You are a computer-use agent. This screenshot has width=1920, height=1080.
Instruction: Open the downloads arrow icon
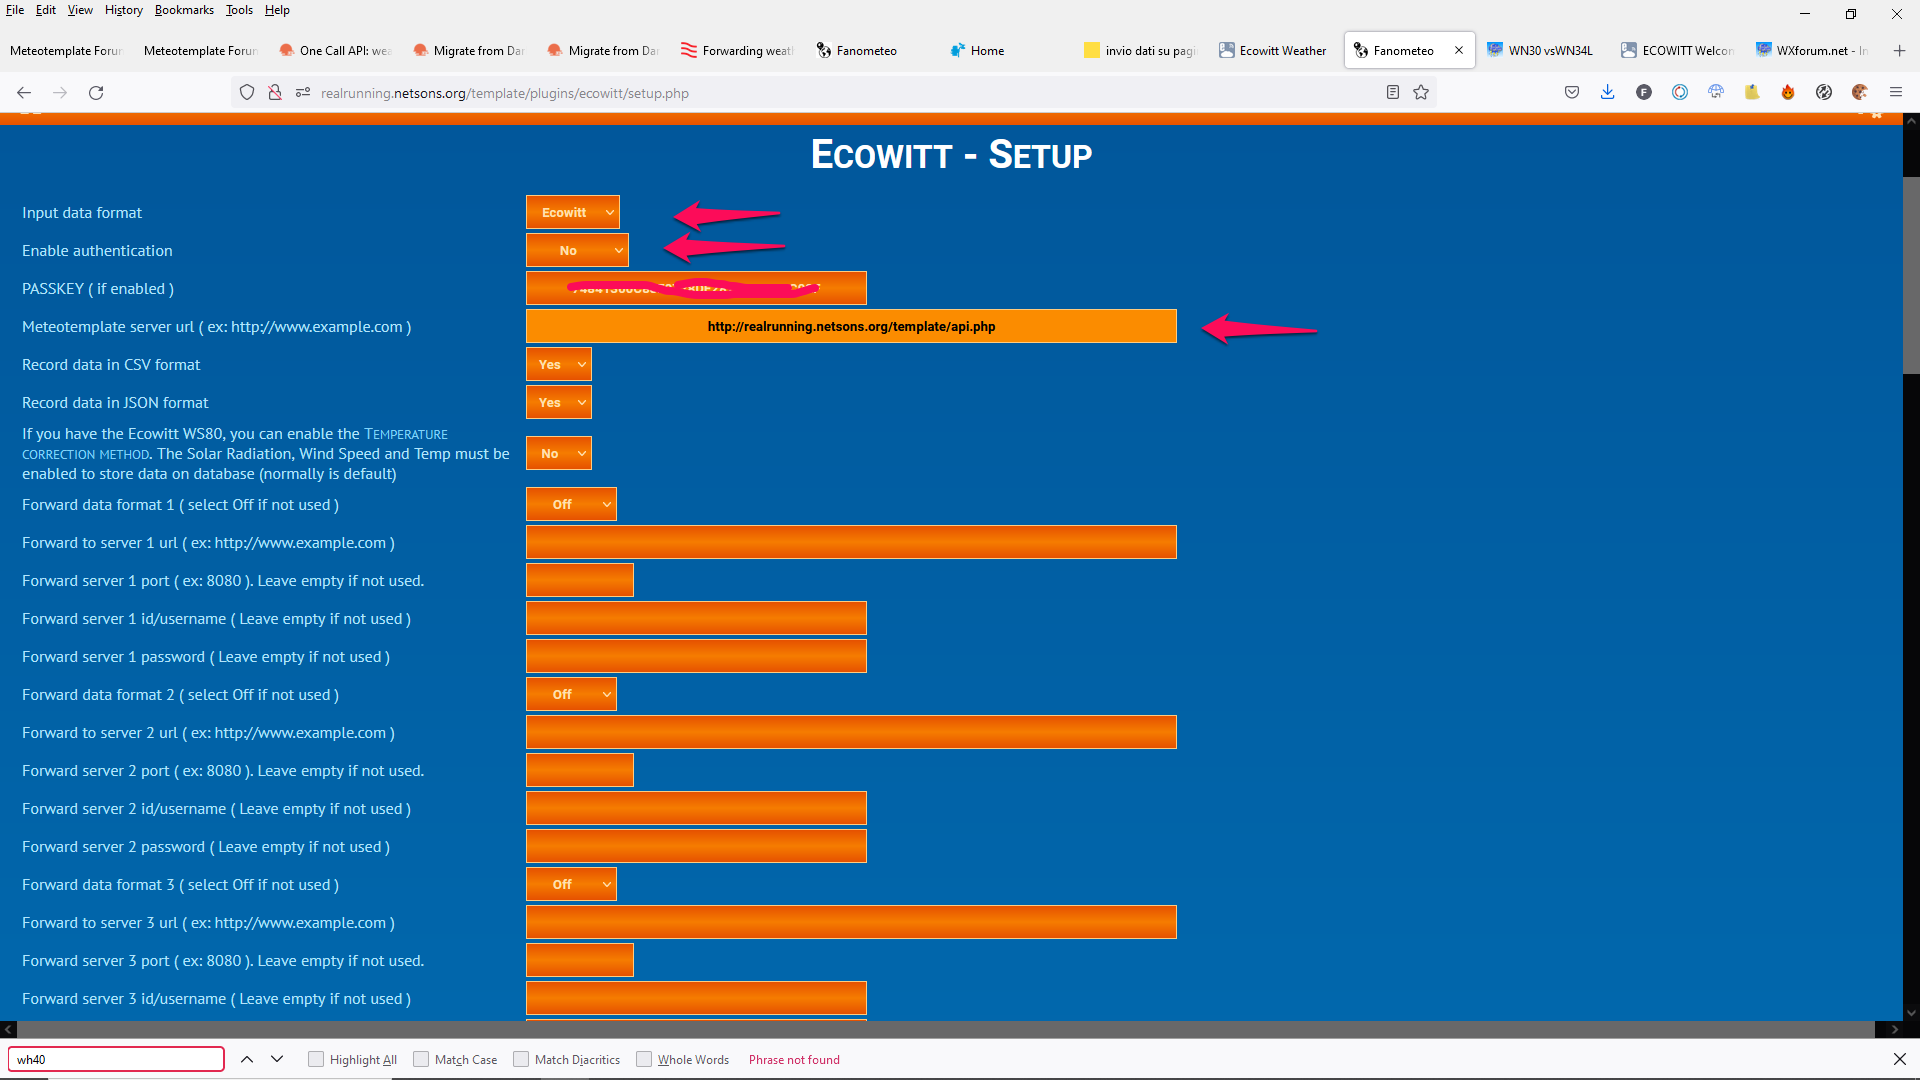point(1608,93)
